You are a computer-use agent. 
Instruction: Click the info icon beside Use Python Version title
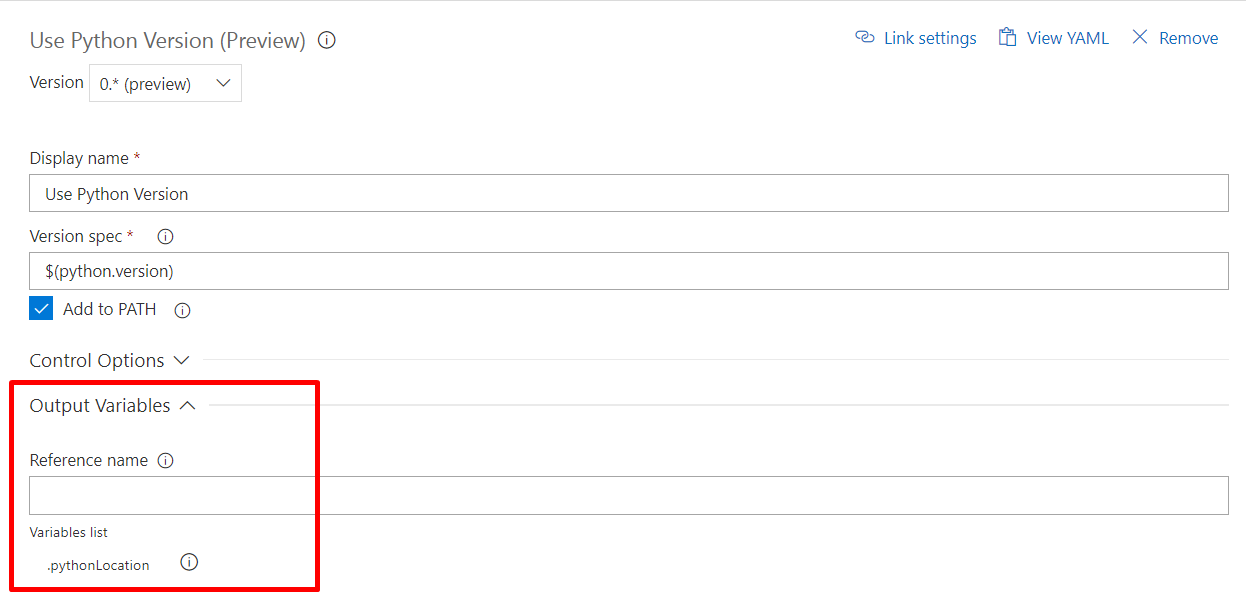coord(326,40)
